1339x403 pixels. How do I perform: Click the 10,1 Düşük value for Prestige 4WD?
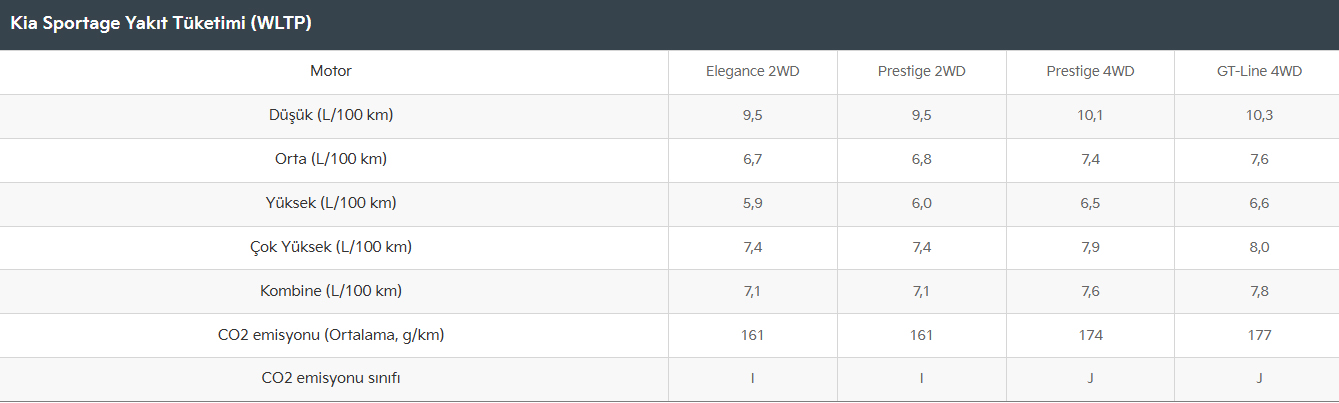pyautogui.click(x=1090, y=115)
